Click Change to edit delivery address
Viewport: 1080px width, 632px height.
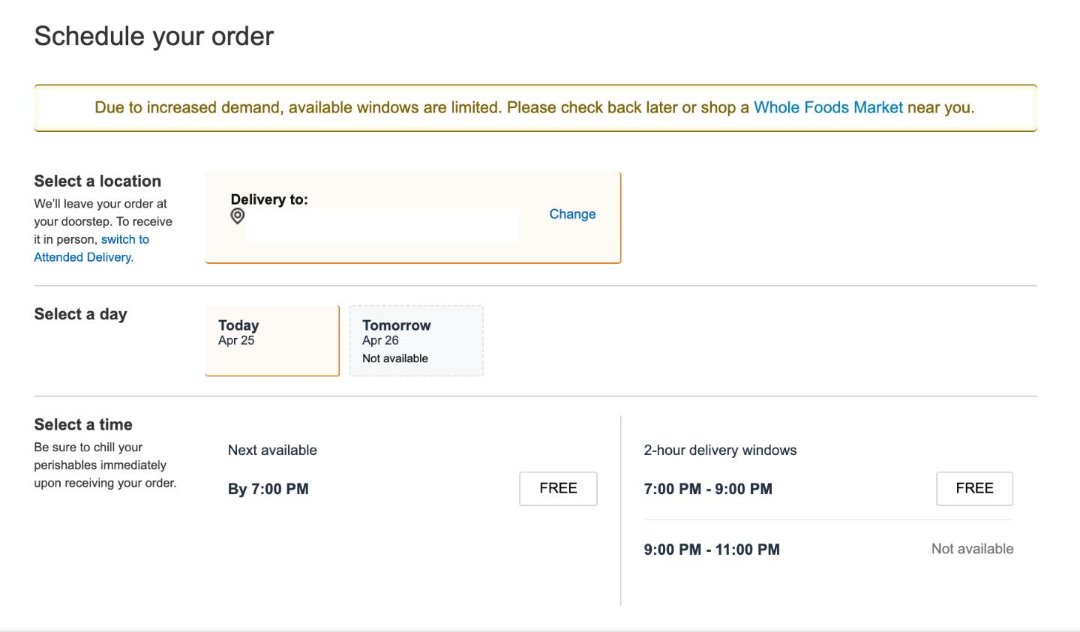[x=572, y=214]
